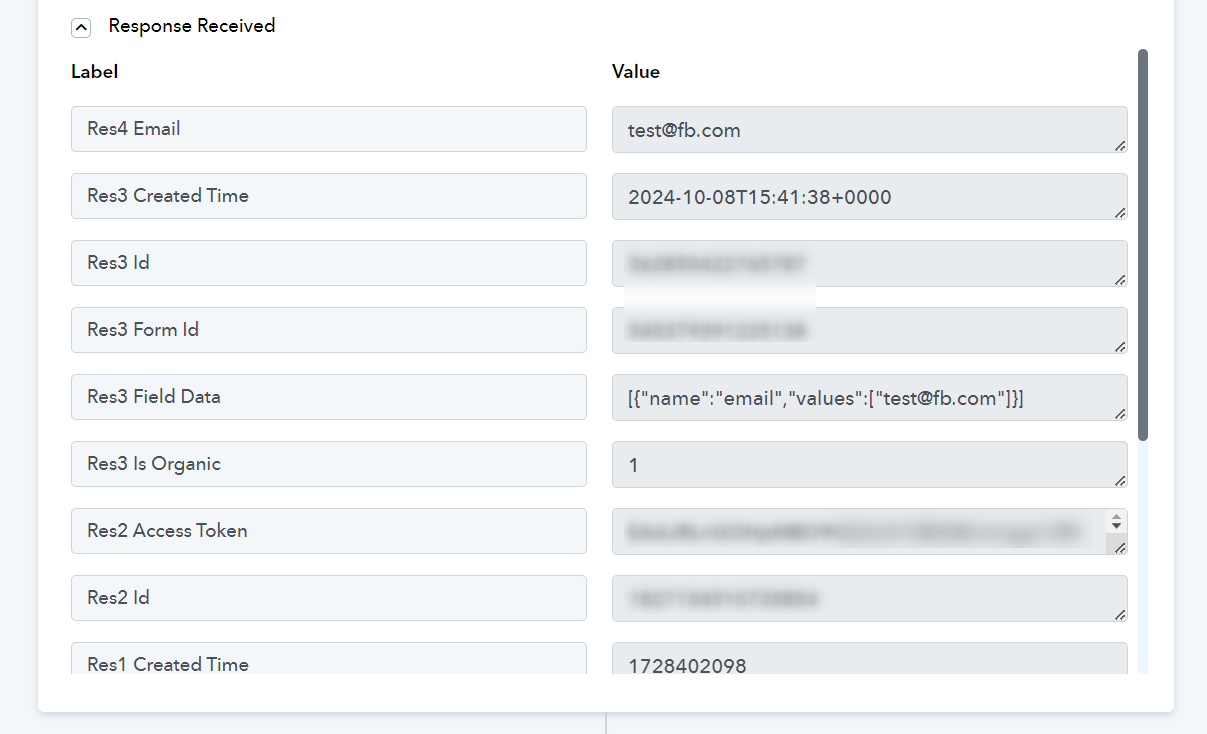The image size is (1207, 734).
Task: Click up arrow in Access Token value box
Action: coord(1117,517)
